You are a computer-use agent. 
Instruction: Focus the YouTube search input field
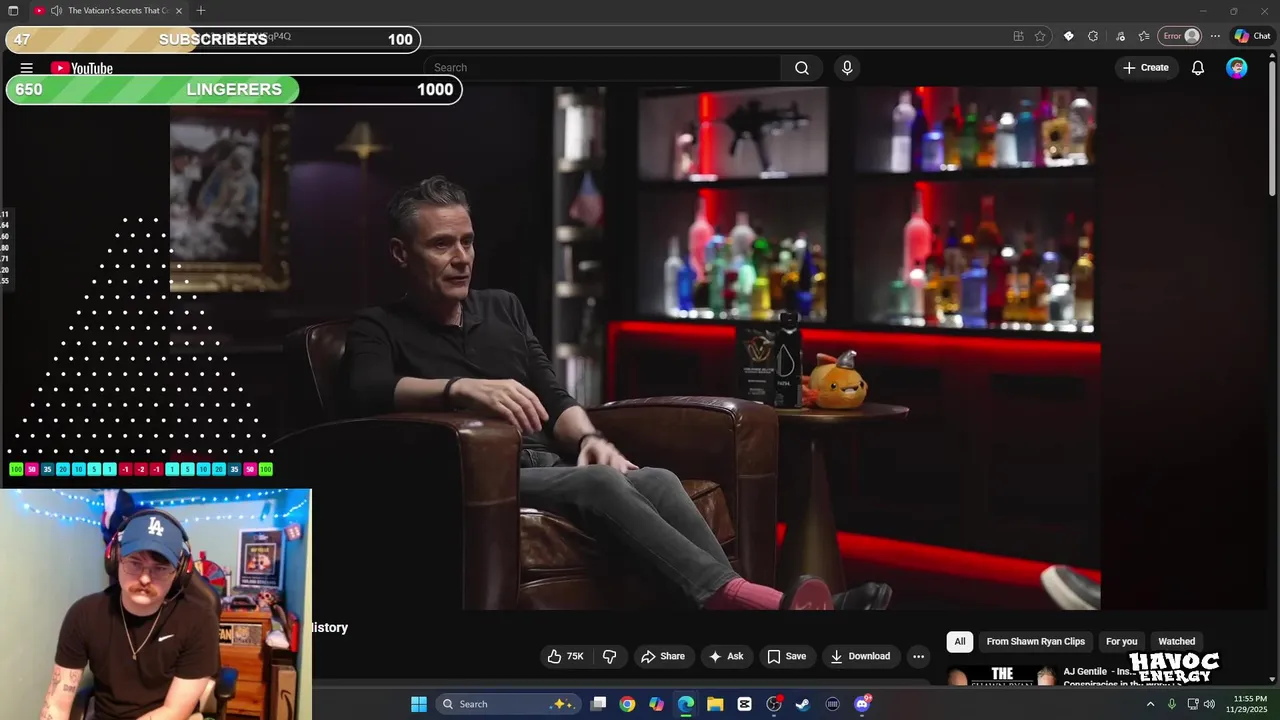[x=603, y=68]
